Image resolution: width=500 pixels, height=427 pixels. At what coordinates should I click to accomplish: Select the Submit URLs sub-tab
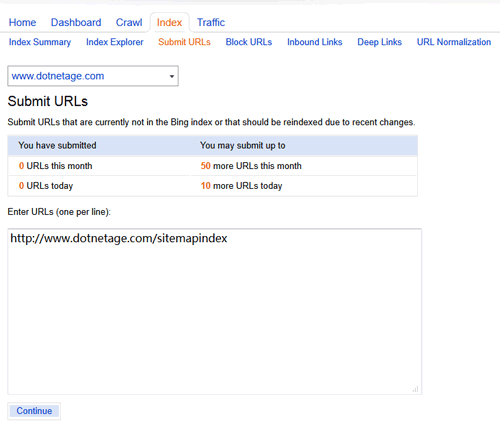click(184, 42)
